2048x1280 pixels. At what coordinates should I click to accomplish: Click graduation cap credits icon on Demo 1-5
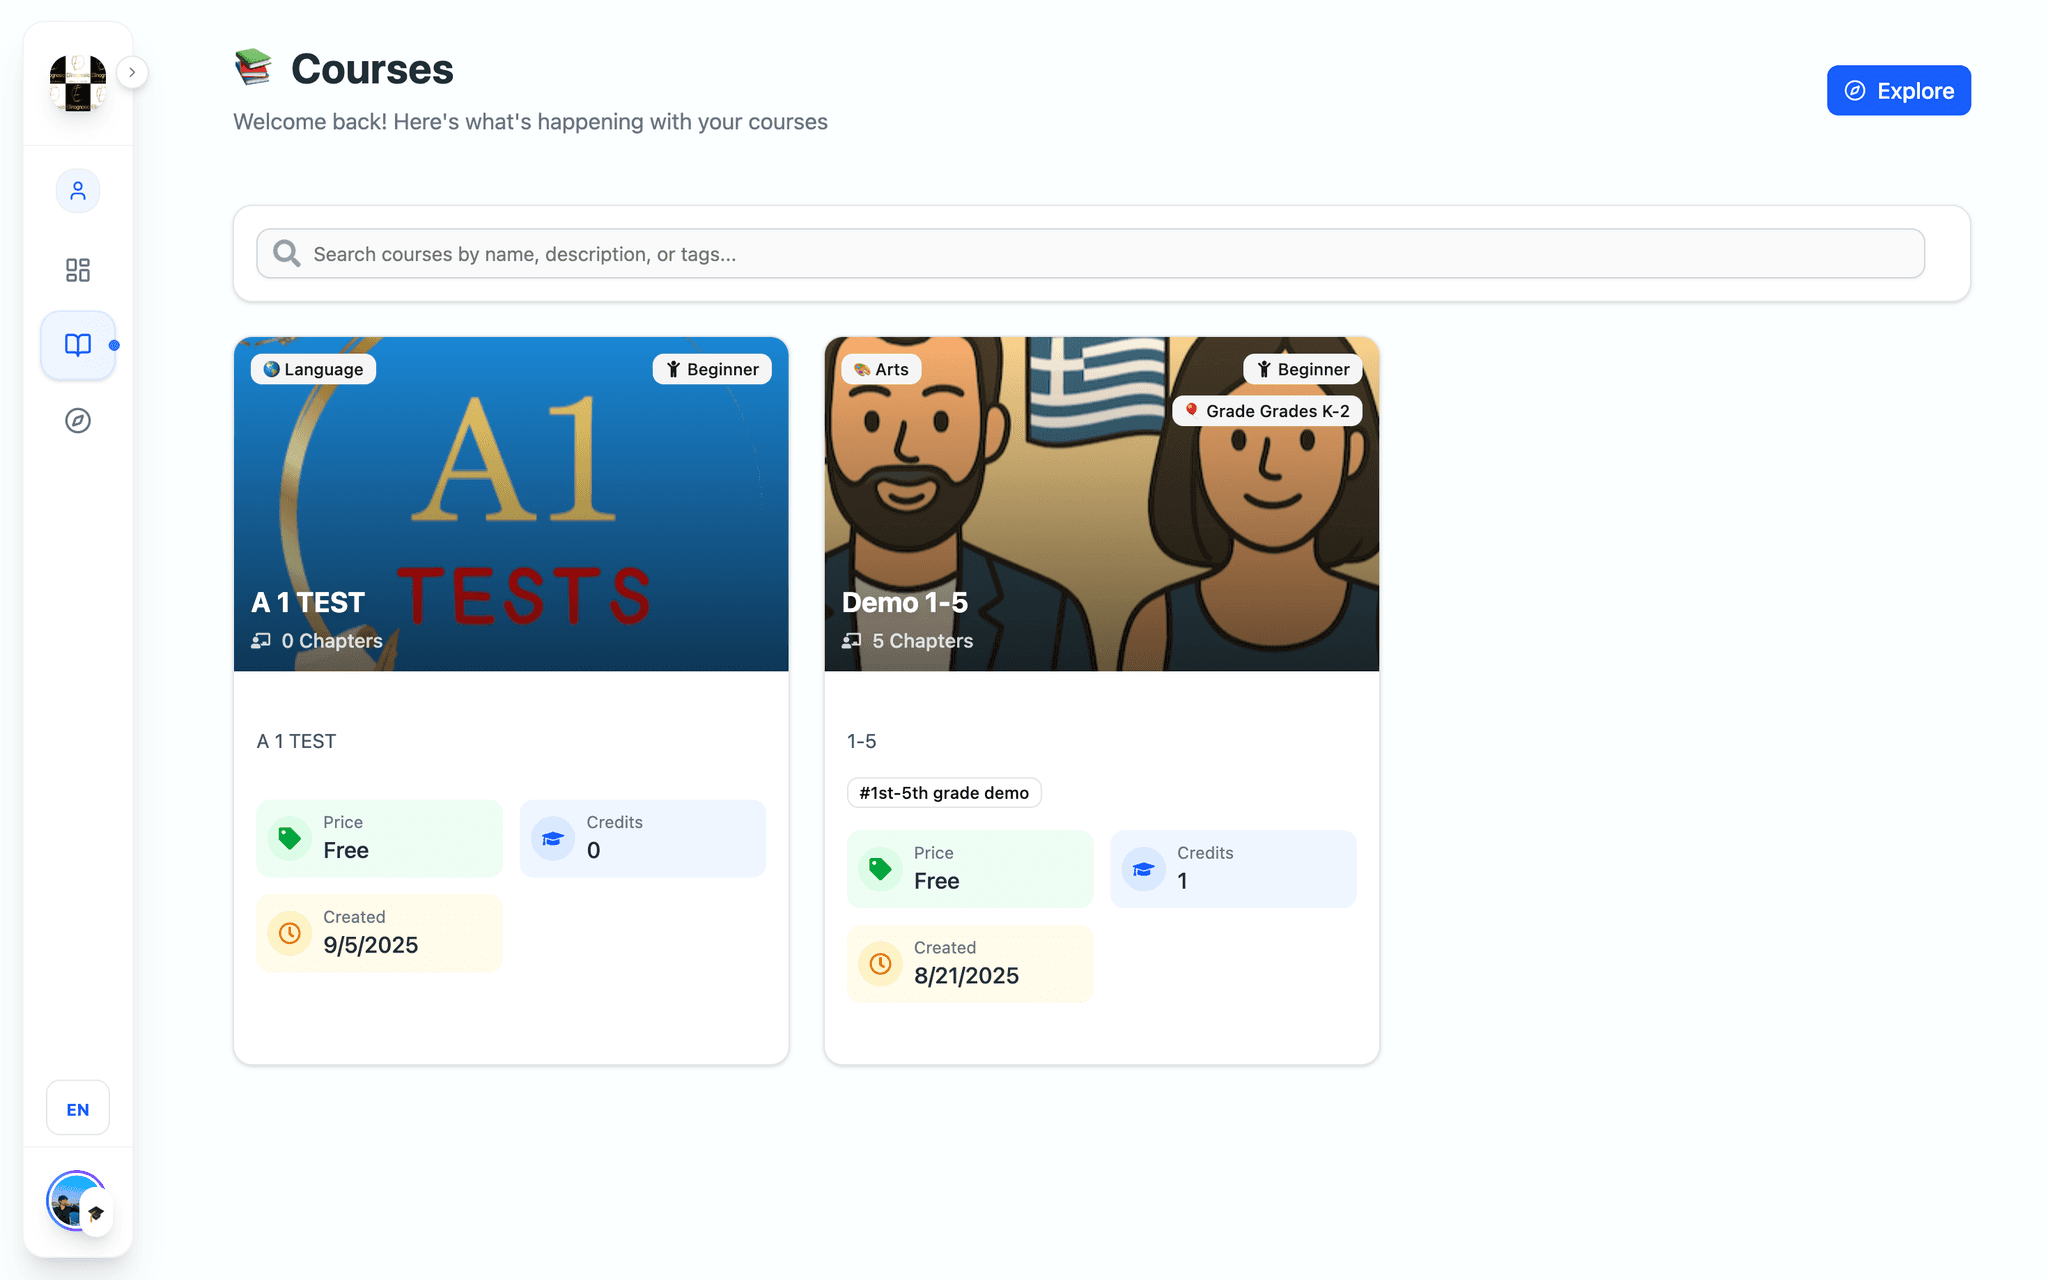point(1144,869)
